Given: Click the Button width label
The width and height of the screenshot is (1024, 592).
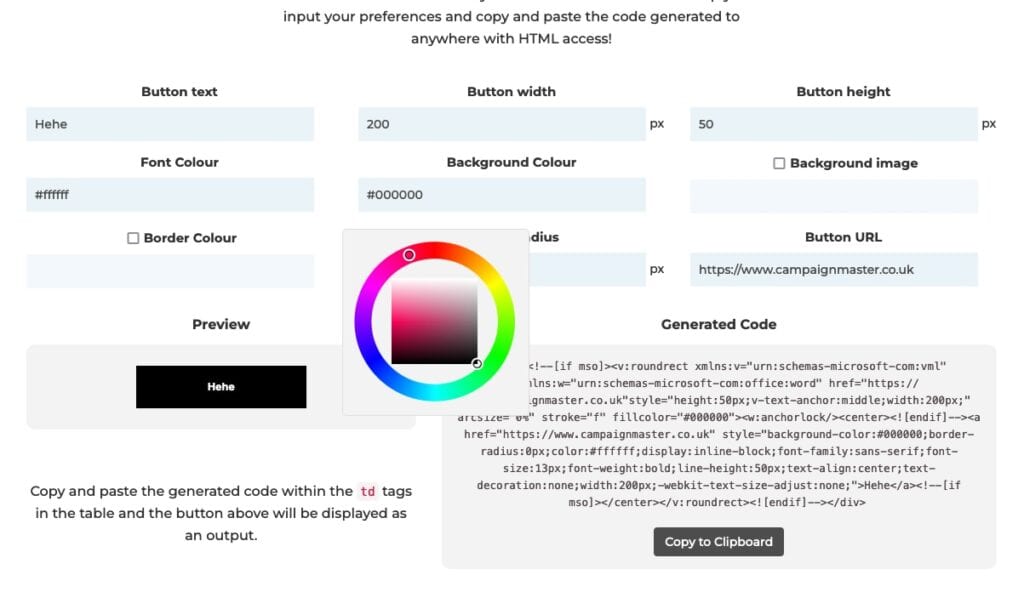Looking at the screenshot, I should click(511, 92).
